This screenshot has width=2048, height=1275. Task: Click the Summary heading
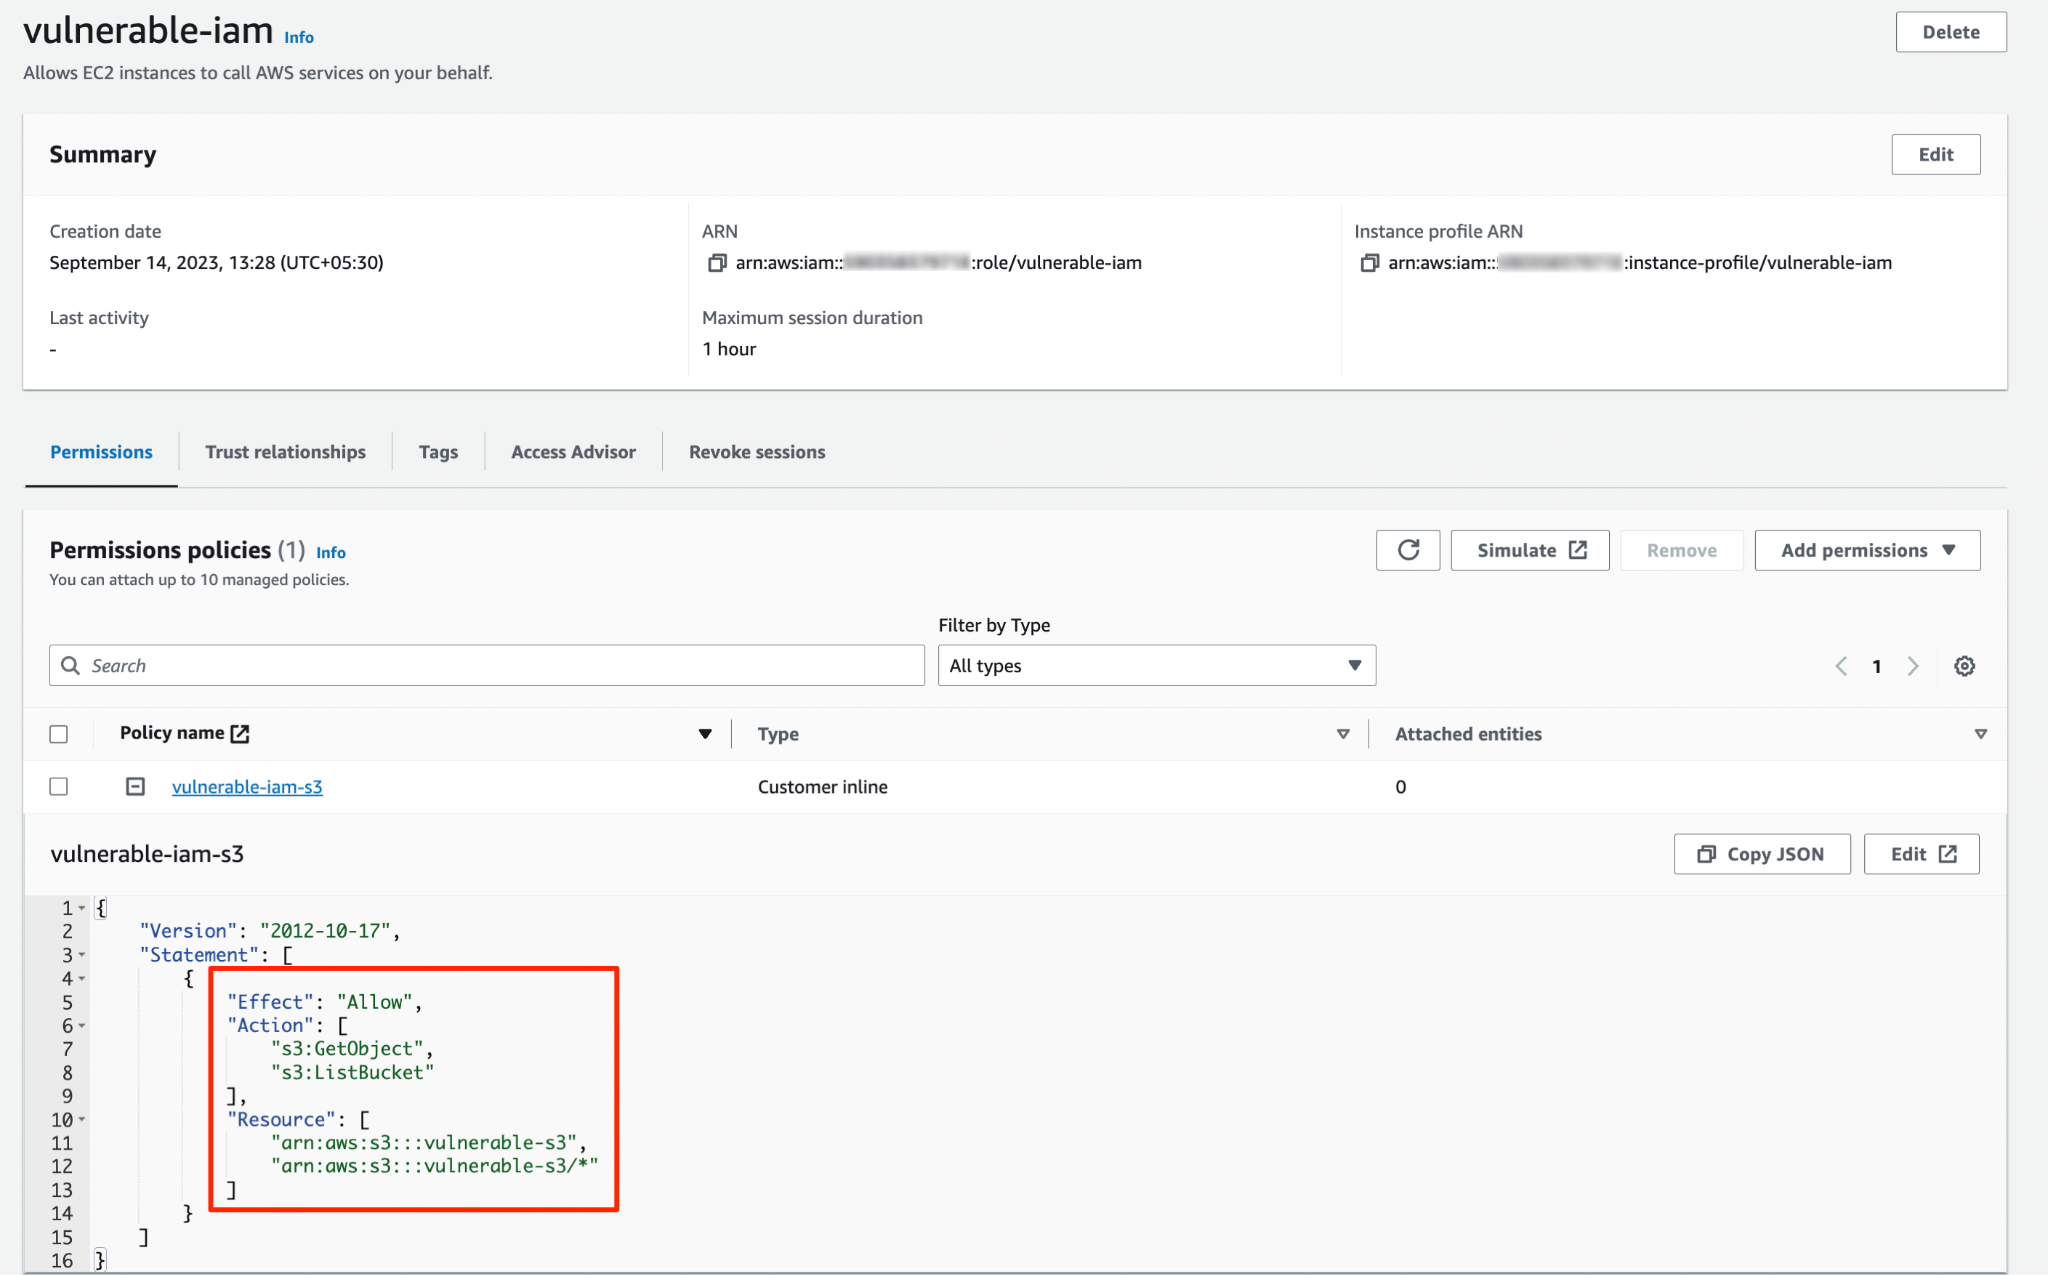(103, 154)
